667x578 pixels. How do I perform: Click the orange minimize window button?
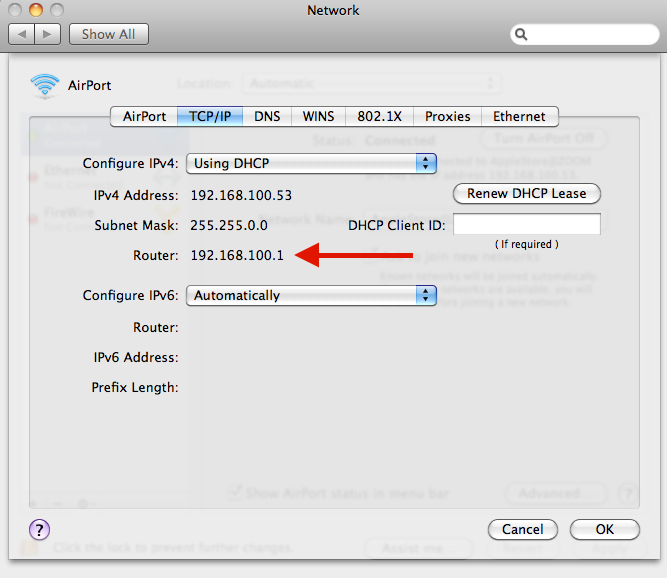click(36, 10)
